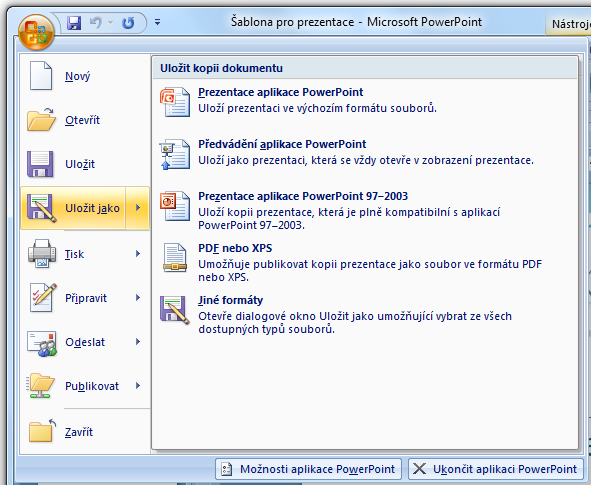Screen dimensions: 591x485
Task: Click the options list icon on Možnosti button
Action: click(227, 469)
